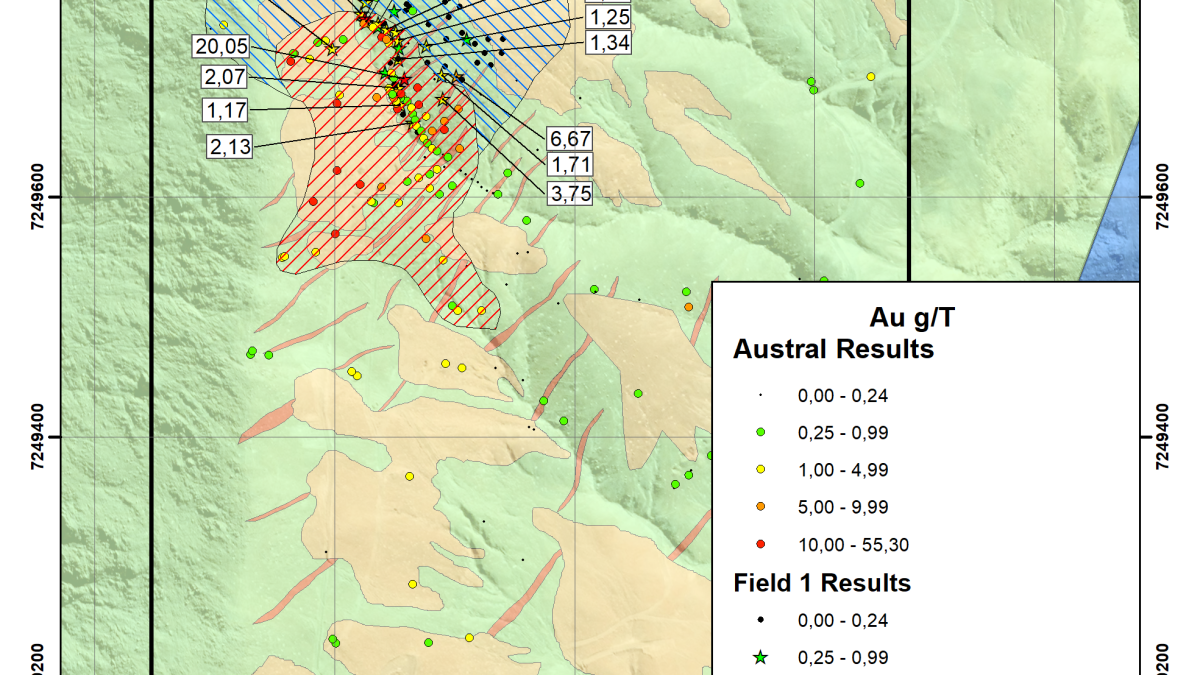Pick the 2,13 callout label
The height and width of the screenshot is (675, 1200).
click(229, 146)
